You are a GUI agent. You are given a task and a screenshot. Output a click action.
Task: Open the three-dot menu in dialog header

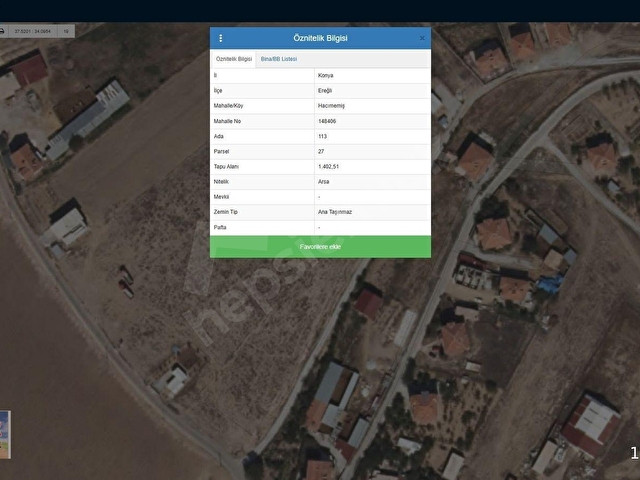(221, 38)
